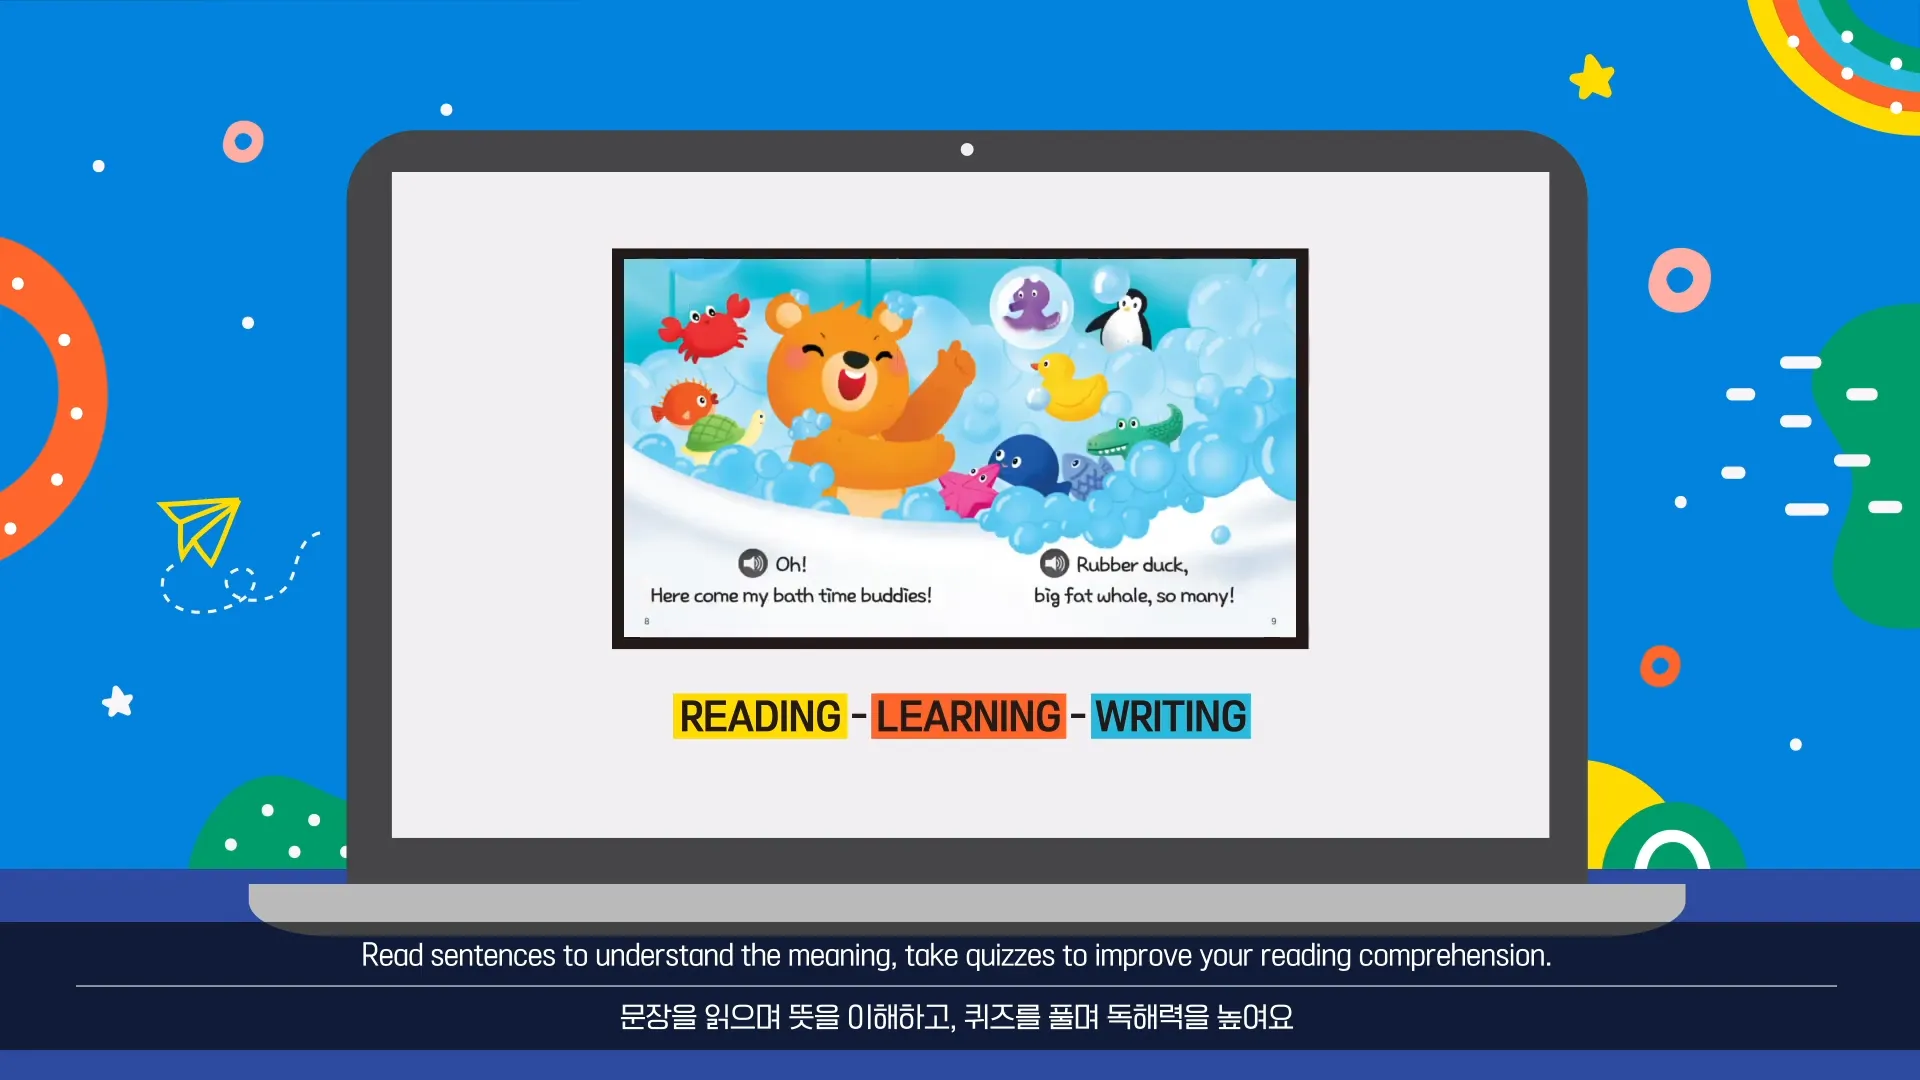
Task: Click the yellow star near the rainbow
Action: click(x=1592, y=77)
